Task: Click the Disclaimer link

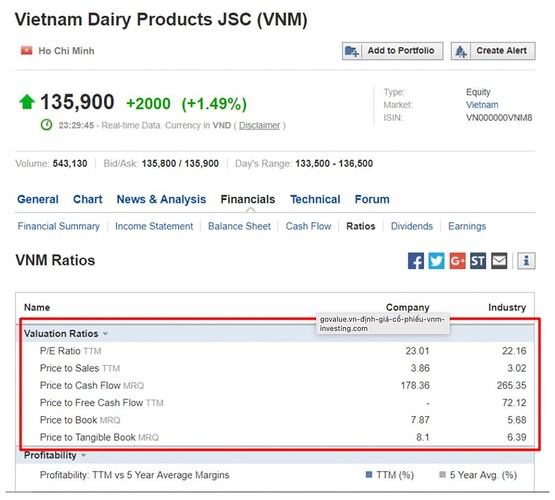Action: coord(259,126)
